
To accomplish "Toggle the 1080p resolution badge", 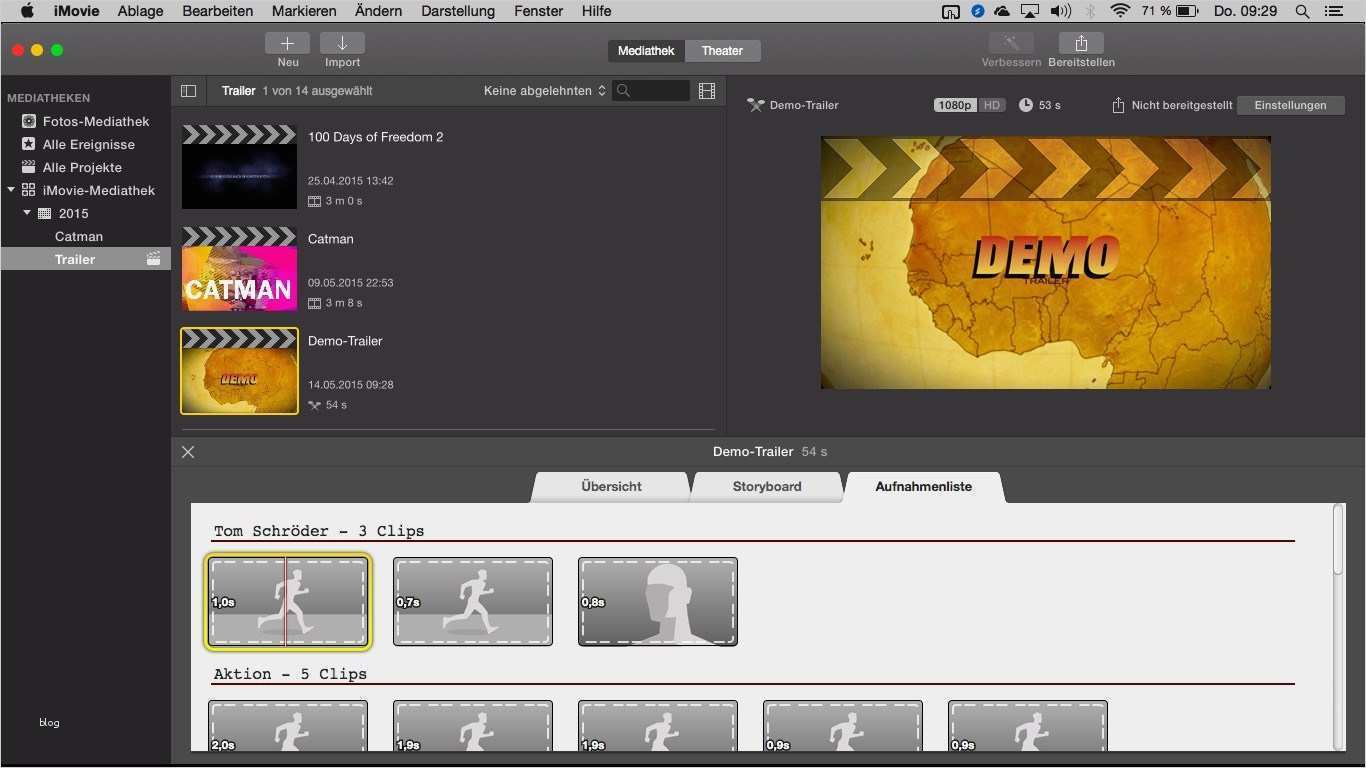I will pyautogui.click(x=954, y=104).
